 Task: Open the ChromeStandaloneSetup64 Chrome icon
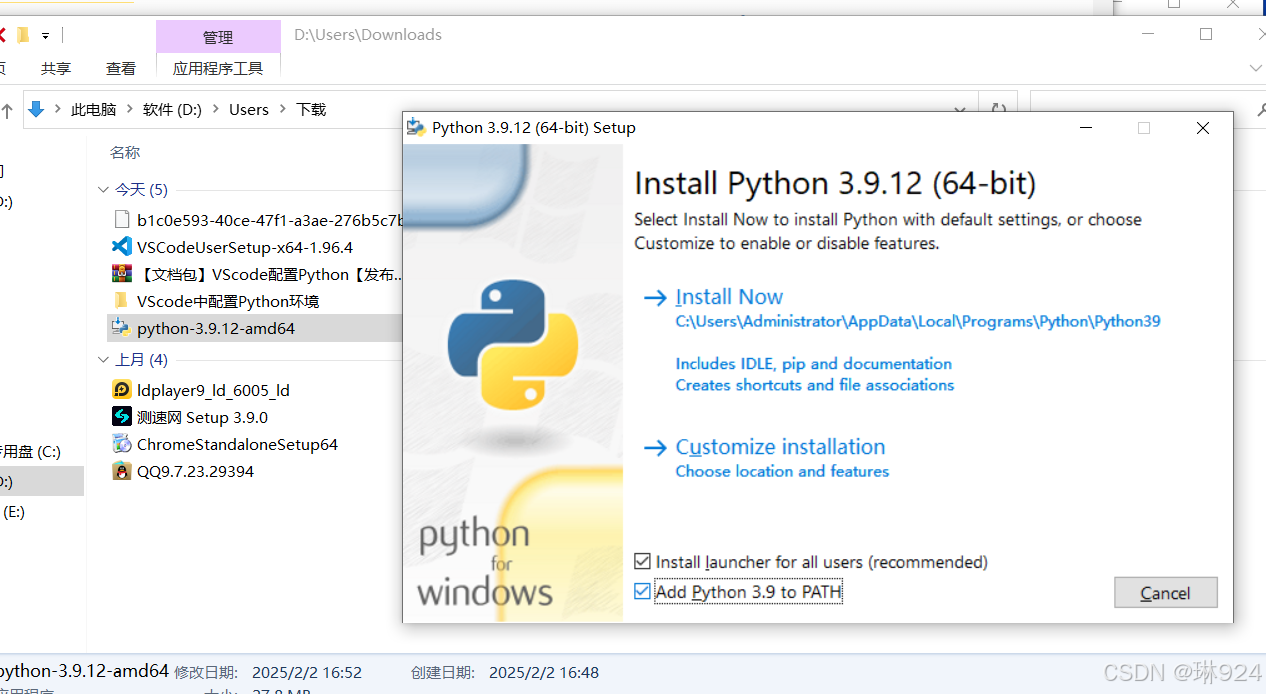point(121,444)
